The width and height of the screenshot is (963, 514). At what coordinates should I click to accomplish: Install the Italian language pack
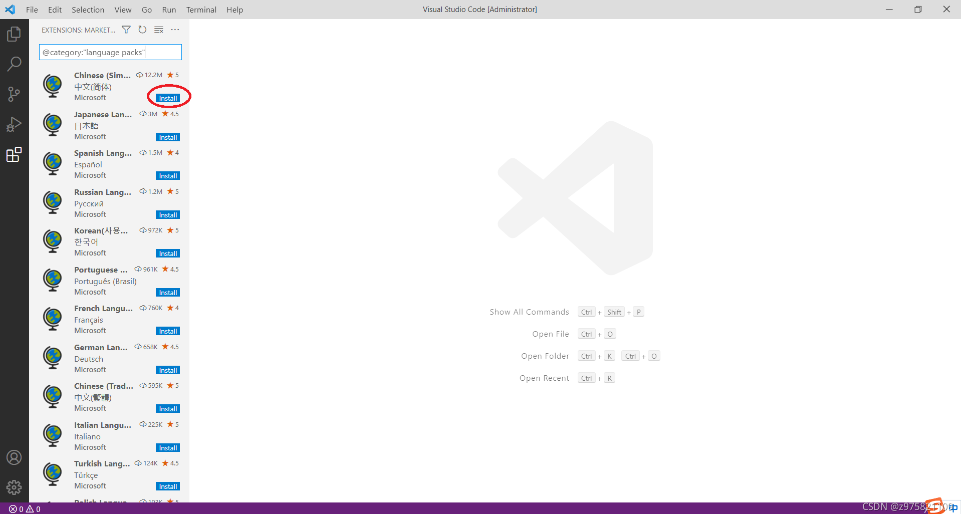(x=168, y=448)
